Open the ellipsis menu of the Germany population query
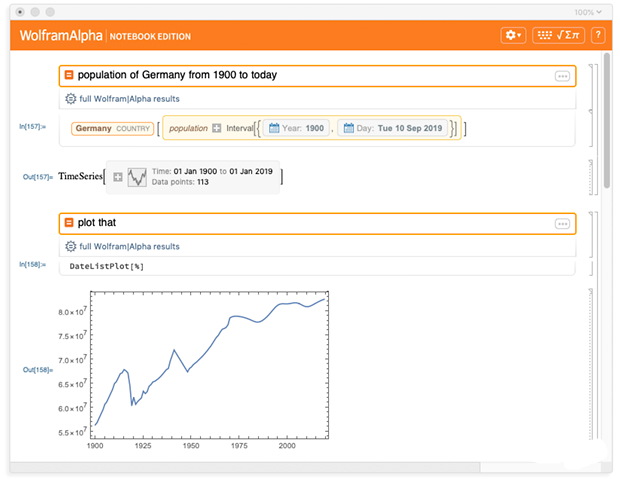Screen dimensions: 620x479 click(x=562, y=76)
